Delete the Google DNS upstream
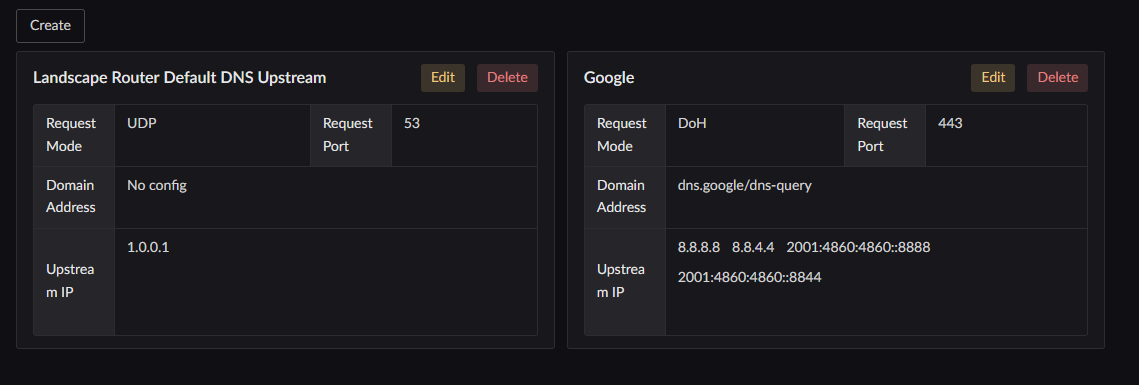The height and width of the screenshot is (385, 1139). [1058, 78]
